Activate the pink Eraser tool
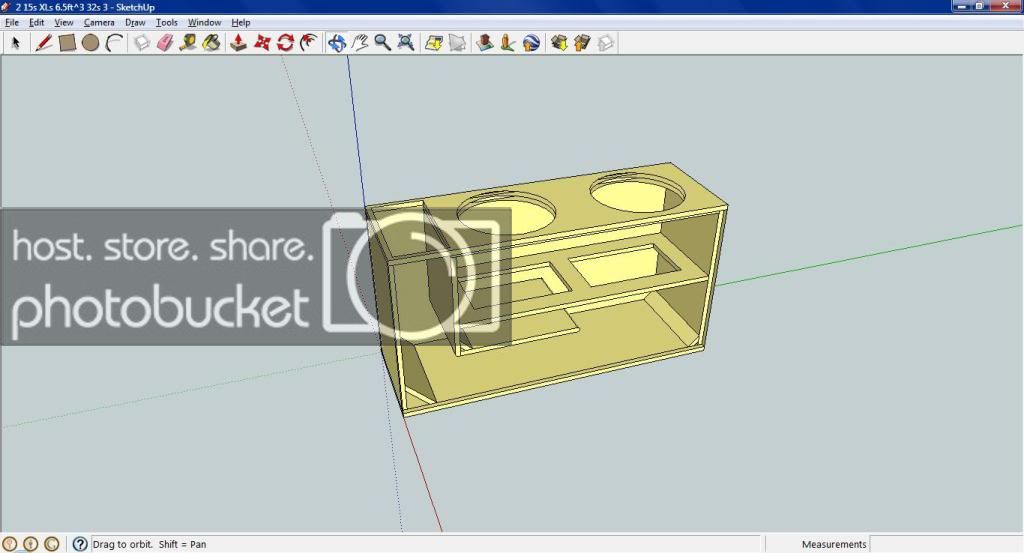Image resolution: width=1024 pixels, height=553 pixels. tap(165, 43)
